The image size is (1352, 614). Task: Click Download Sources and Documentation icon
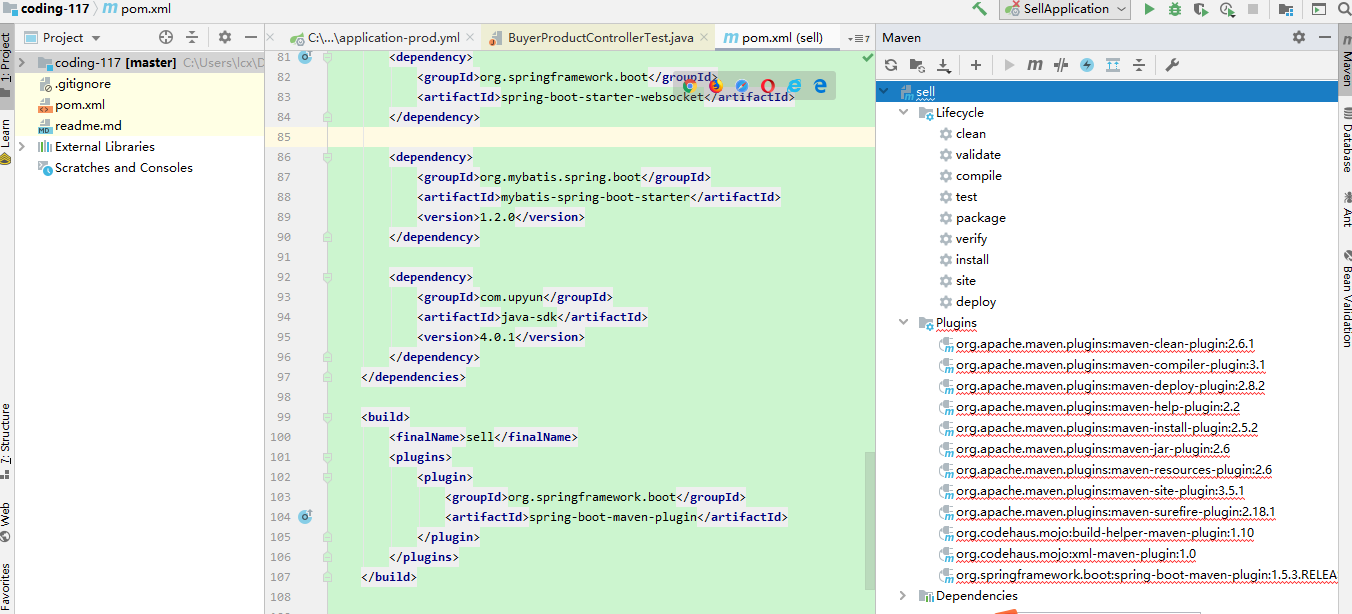[x=943, y=65]
